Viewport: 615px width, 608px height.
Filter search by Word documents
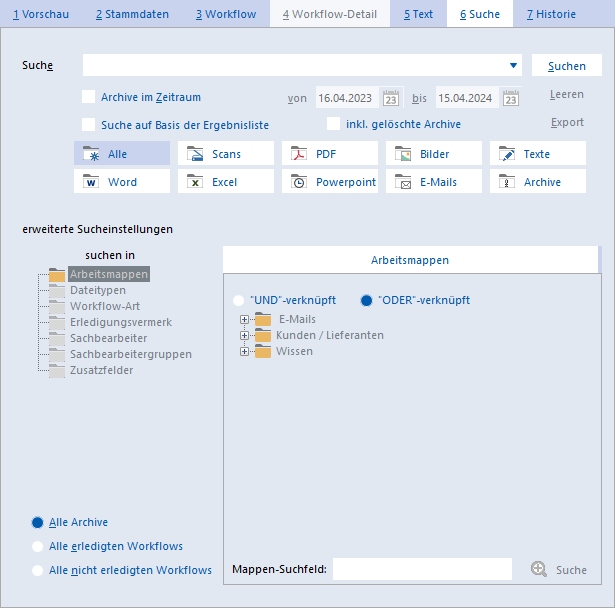click(x=122, y=181)
